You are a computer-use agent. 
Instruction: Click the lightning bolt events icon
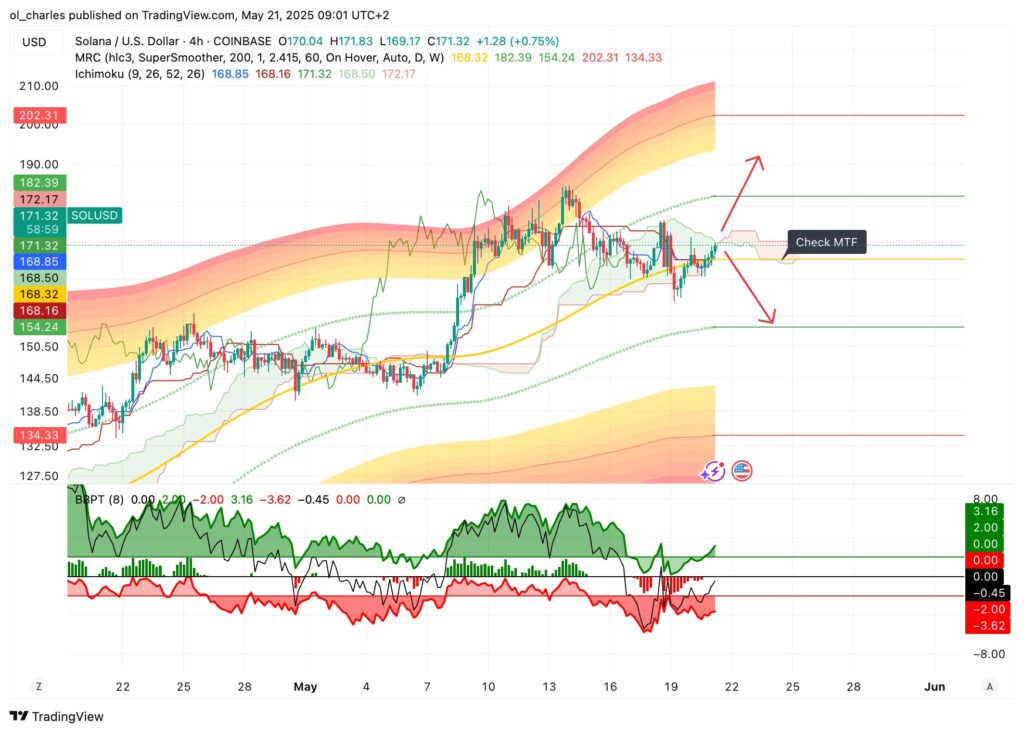pos(713,471)
